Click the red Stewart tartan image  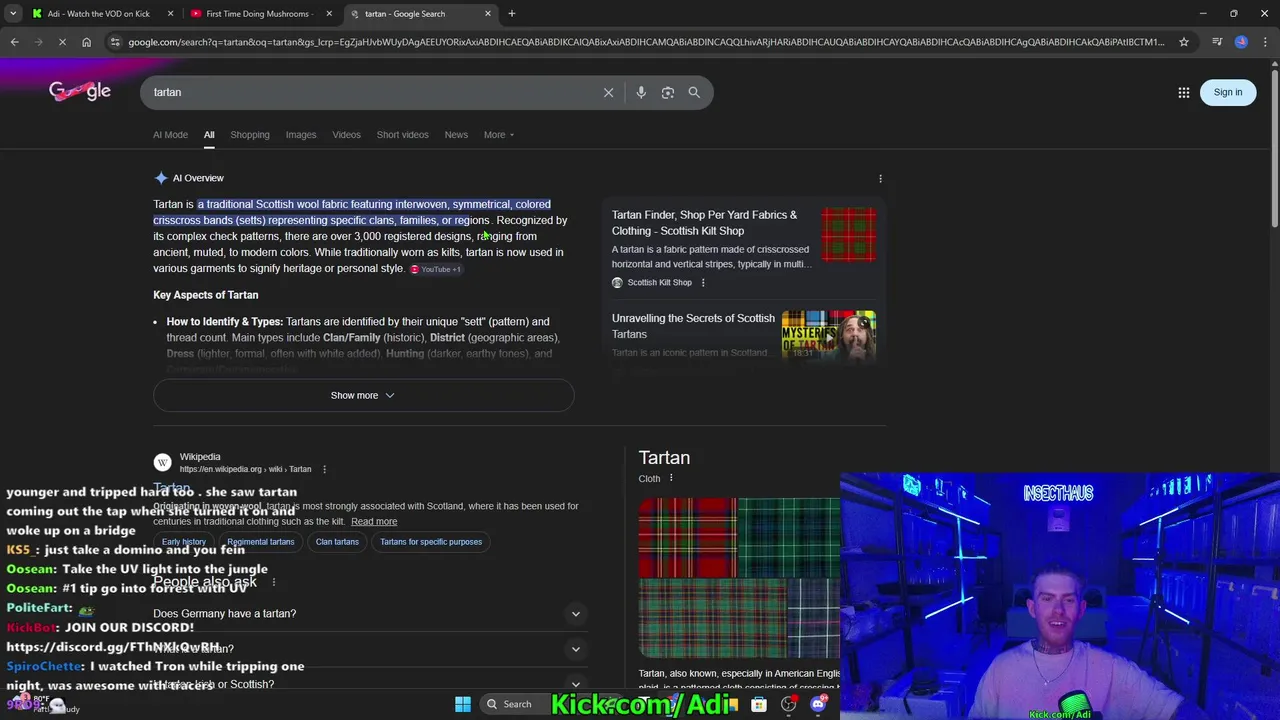(x=687, y=537)
